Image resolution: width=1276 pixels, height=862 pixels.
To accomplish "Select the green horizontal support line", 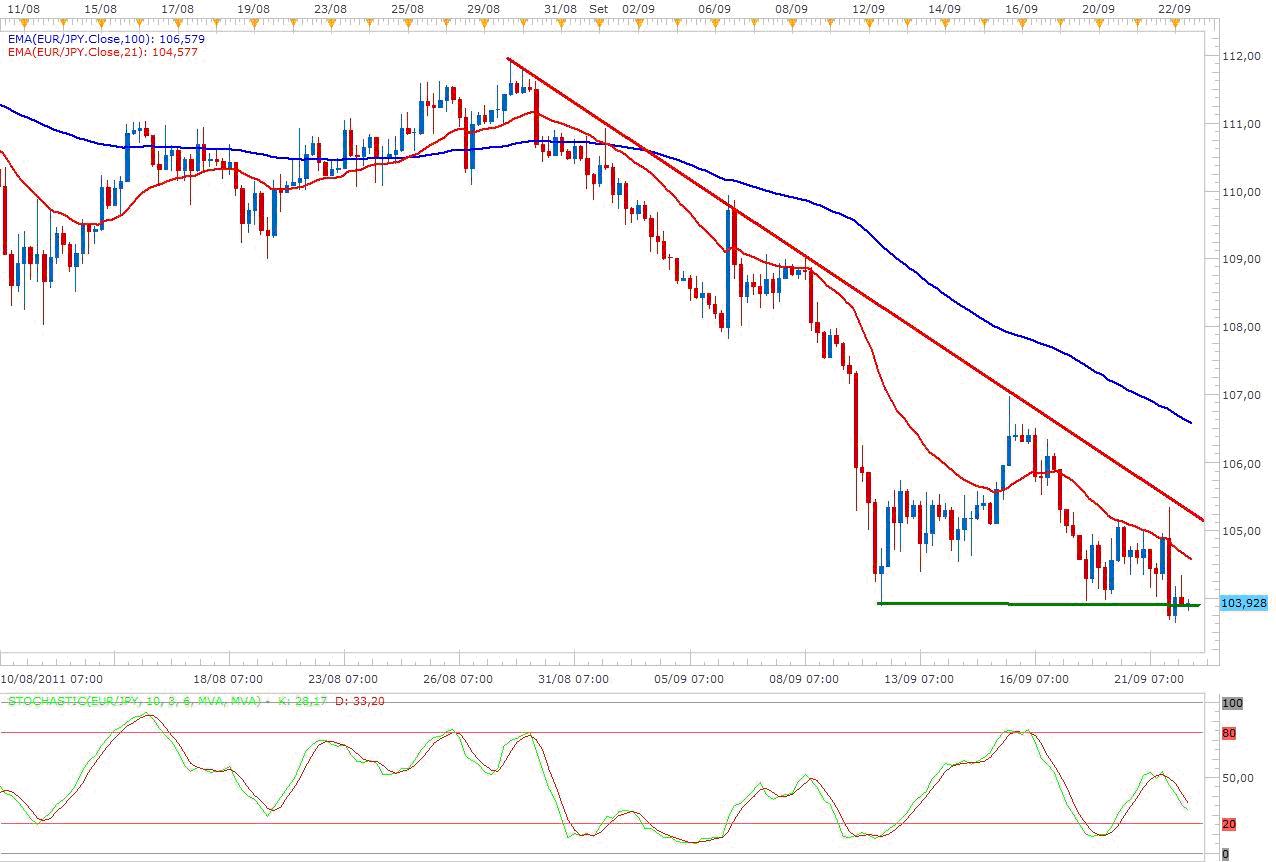I will coord(1038,604).
